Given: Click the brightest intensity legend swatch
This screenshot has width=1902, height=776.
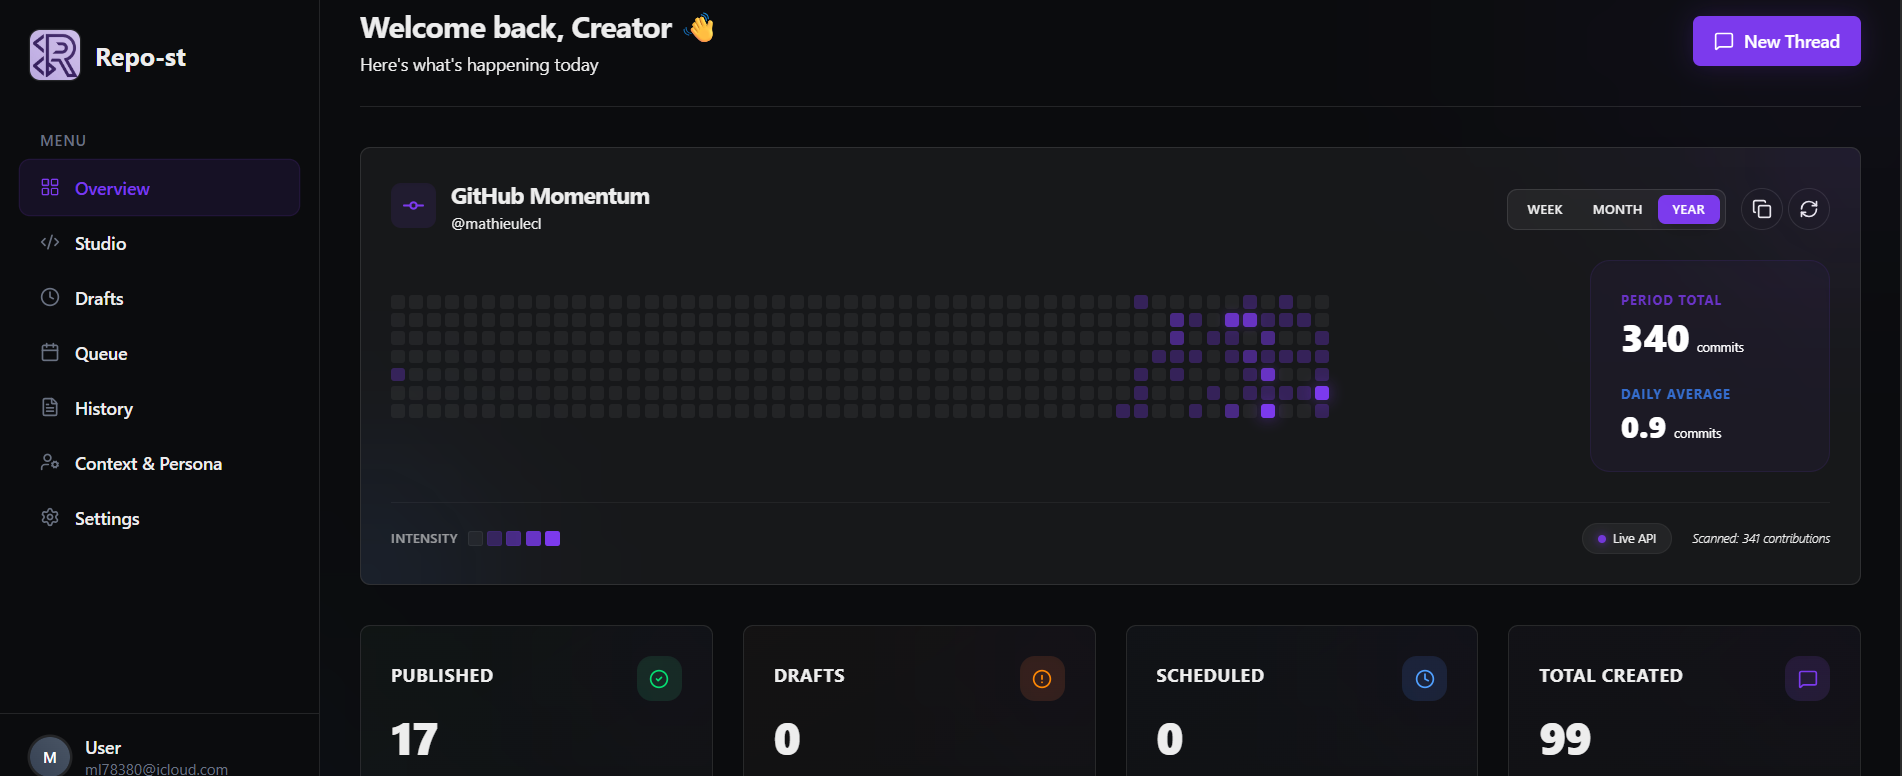Looking at the screenshot, I should coord(552,539).
